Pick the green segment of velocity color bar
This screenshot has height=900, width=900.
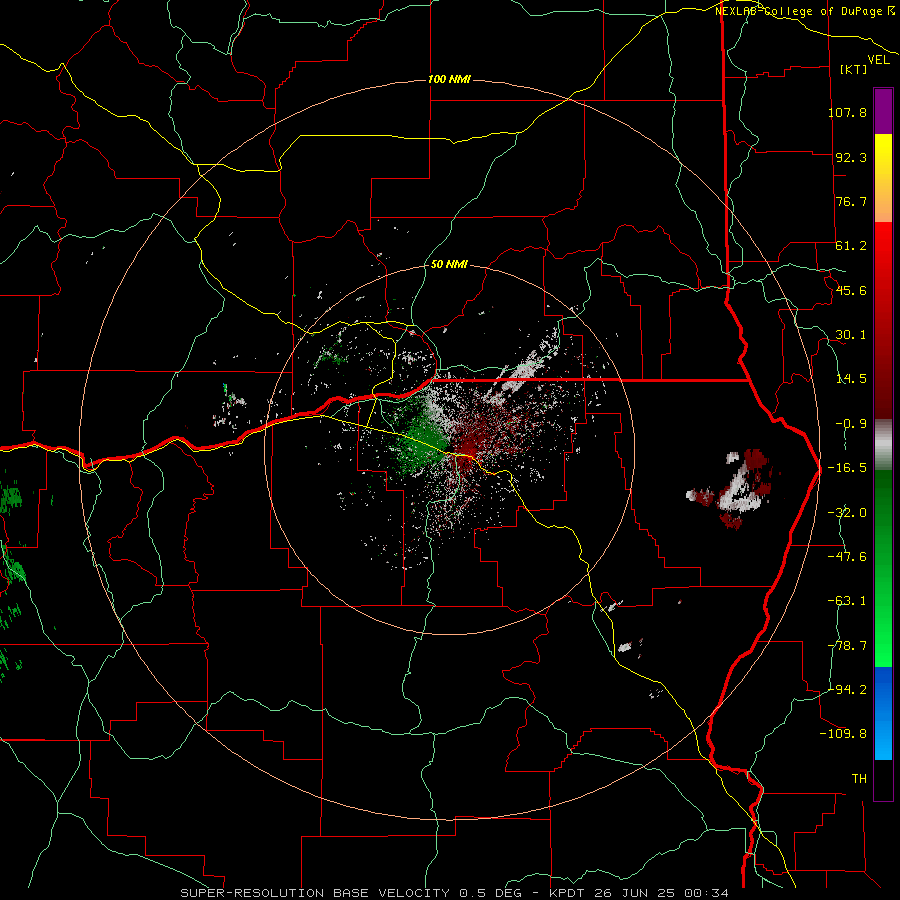click(883, 568)
